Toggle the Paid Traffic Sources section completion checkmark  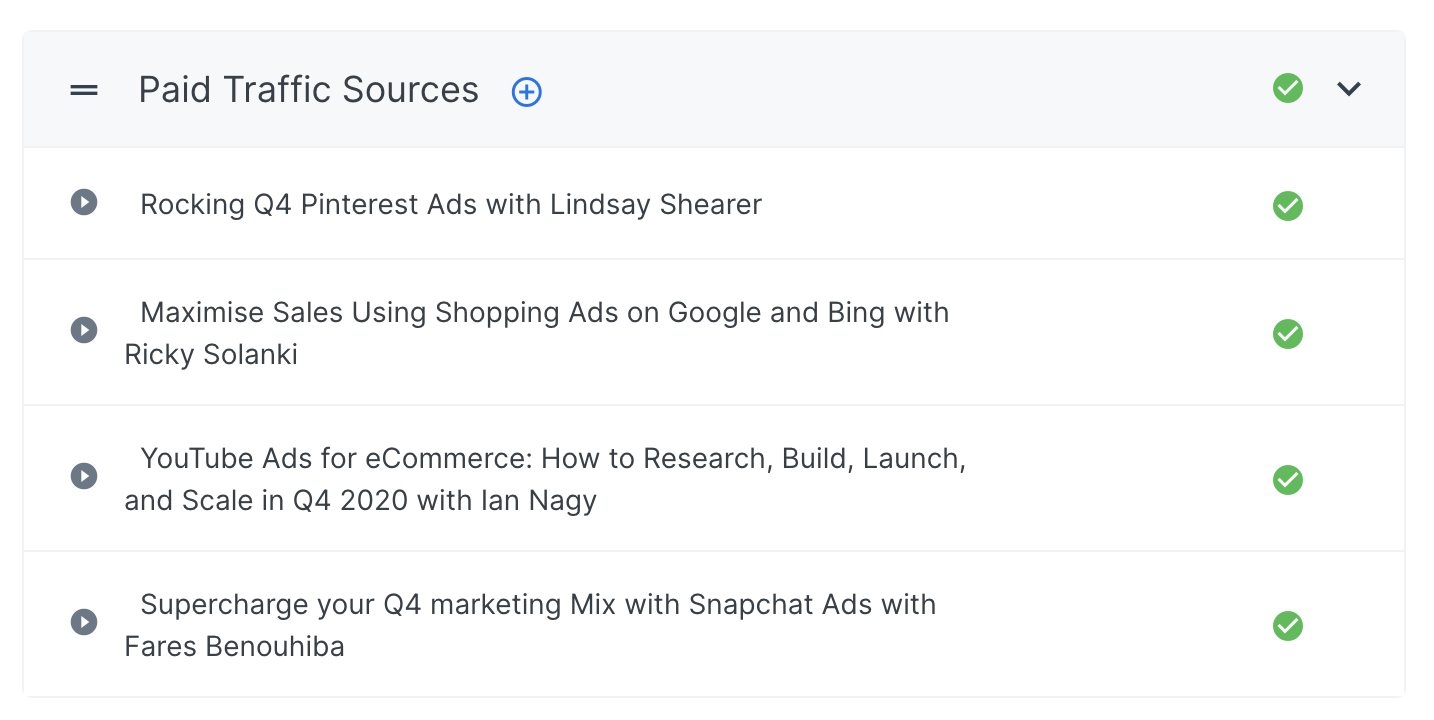coord(1288,88)
